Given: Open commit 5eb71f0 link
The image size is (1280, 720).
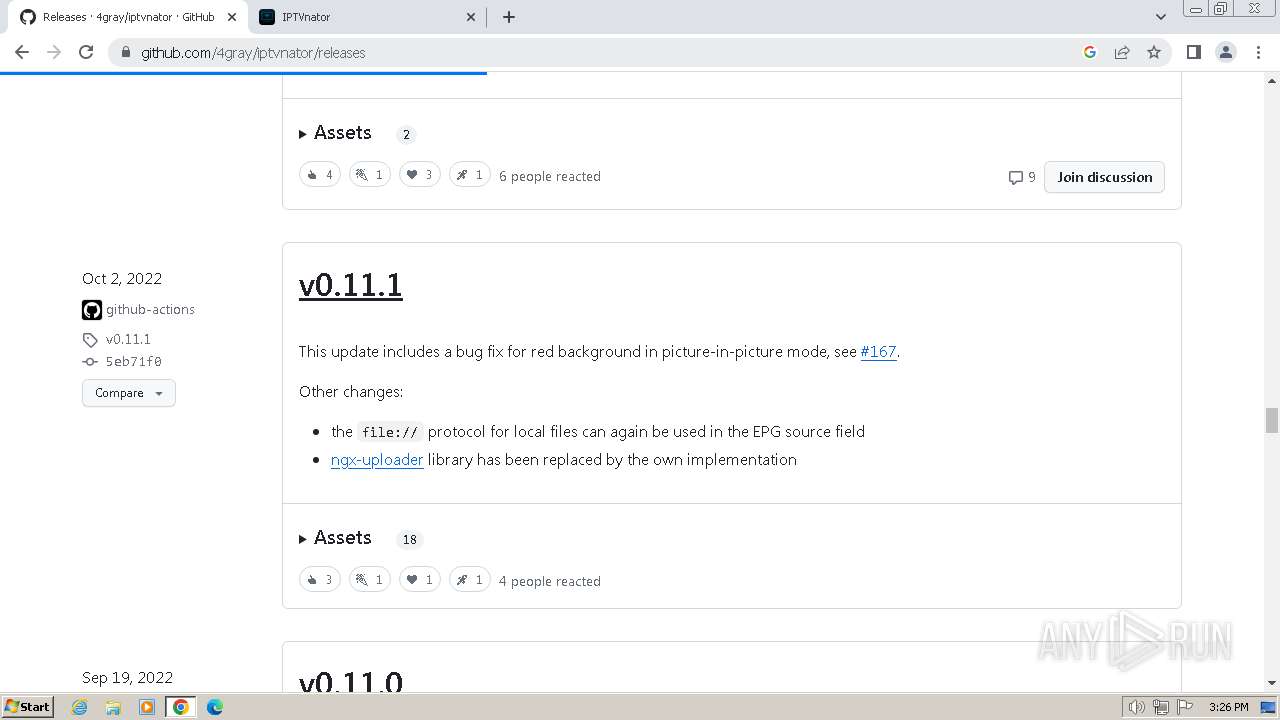Looking at the screenshot, I should (133, 362).
